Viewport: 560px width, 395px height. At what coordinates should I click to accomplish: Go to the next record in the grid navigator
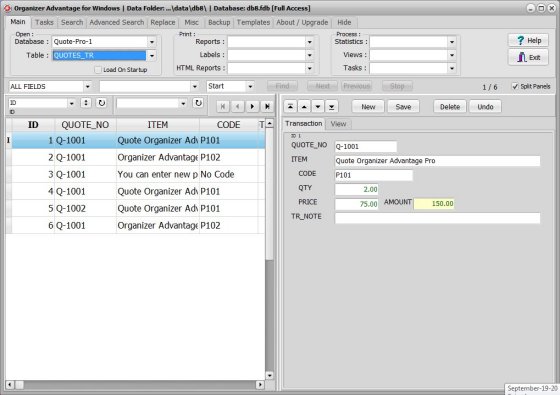pos(252,106)
